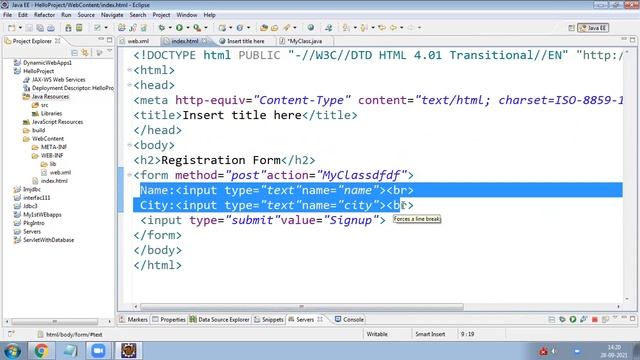
Task: Click Start server green icon in Servers view
Action: pyautogui.click(x=573, y=319)
